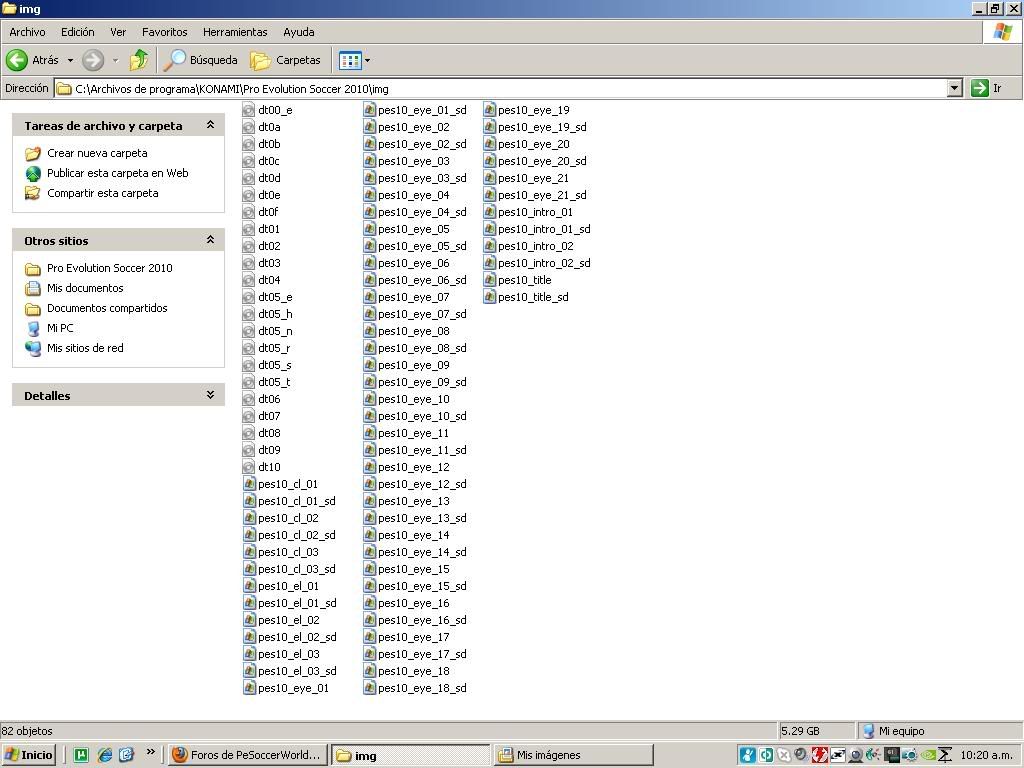Screen dimensions: 1024x768
Task: Select the file name dt05_t
Action: [x=274, y=382]
